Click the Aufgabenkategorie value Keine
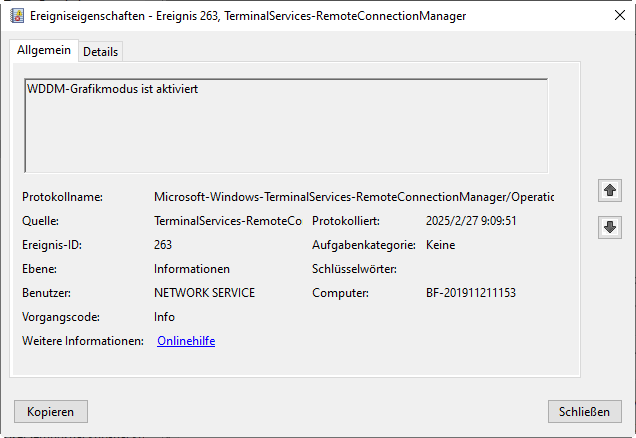This screenshot has height=438, width=636. point(441,245)
